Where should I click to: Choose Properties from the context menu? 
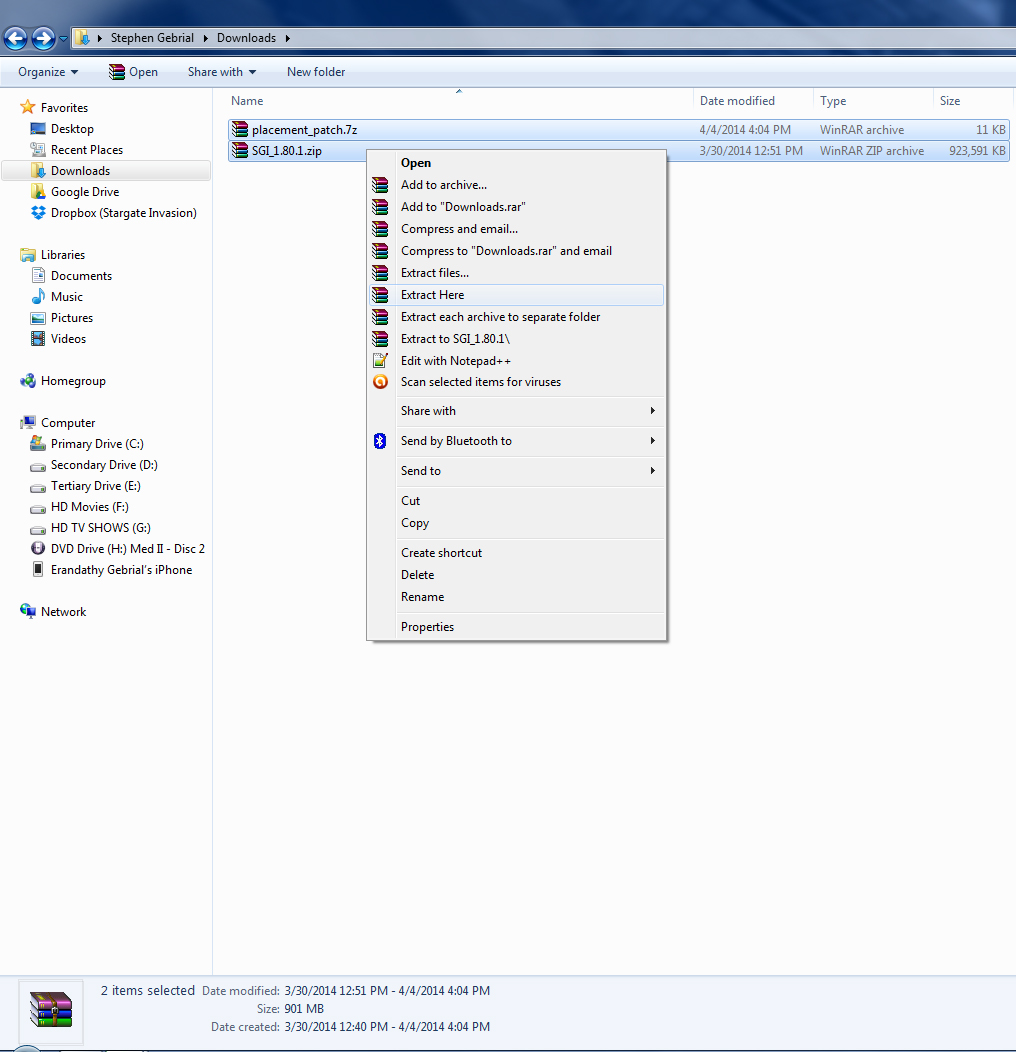(517, 627)
